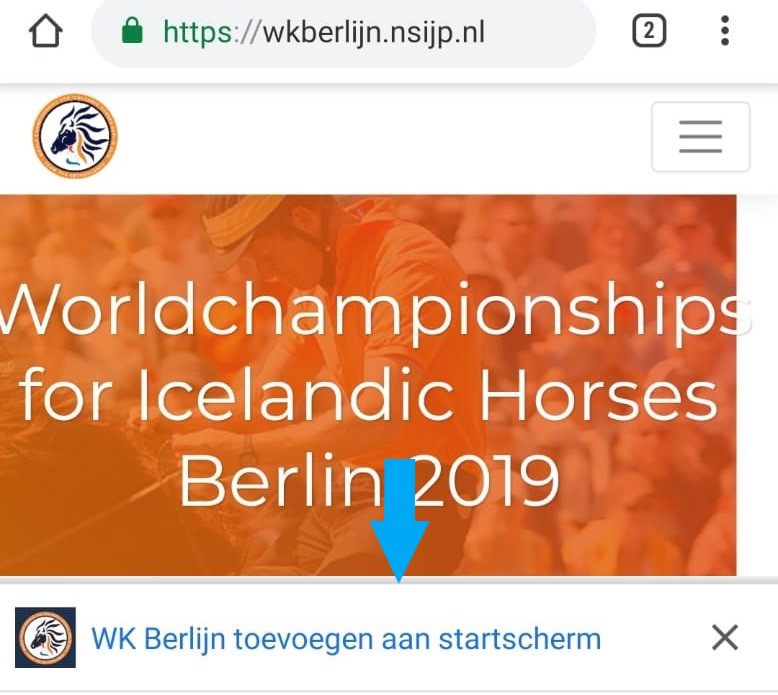This screenshot has height=695, width=778.
Task: Tap the green padlock security icon
Action: [132, 31]
